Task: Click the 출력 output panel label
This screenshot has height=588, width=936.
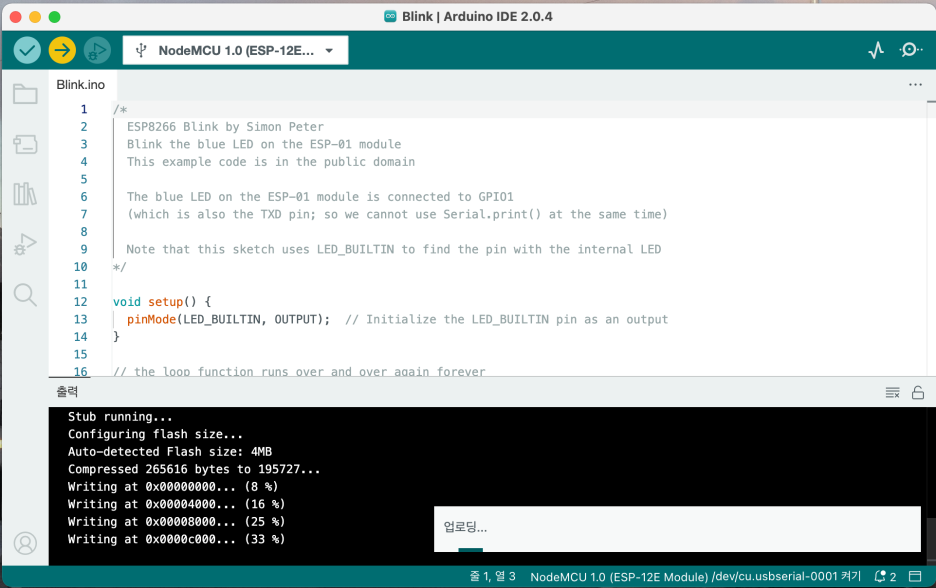Action: (x=67, y=392)
